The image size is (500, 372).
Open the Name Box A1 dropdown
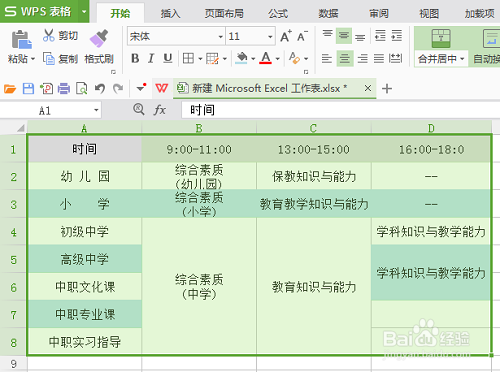tap(96, 110)
